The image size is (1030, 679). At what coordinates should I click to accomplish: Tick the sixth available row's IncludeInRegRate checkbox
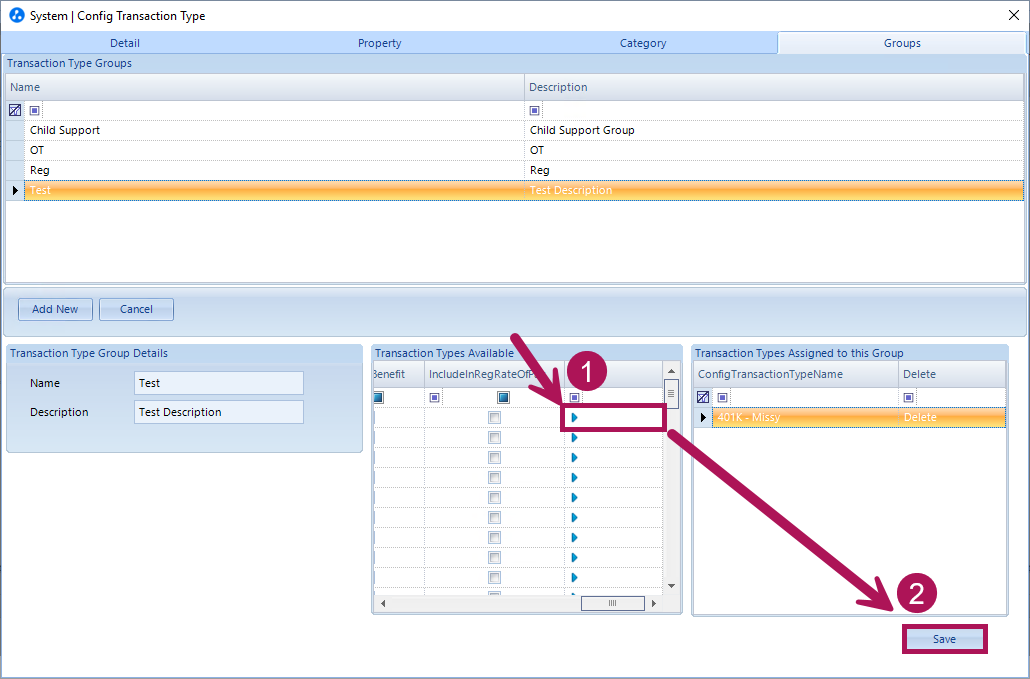[x=495, y=517]
